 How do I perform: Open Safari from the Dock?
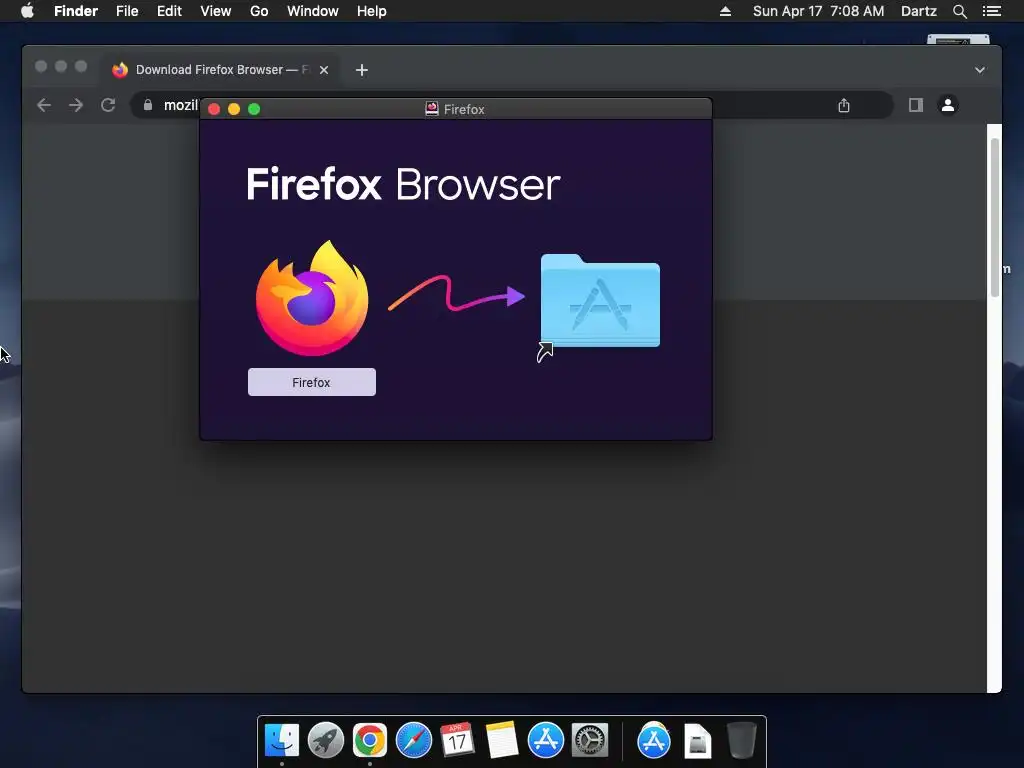click(414, 741)
